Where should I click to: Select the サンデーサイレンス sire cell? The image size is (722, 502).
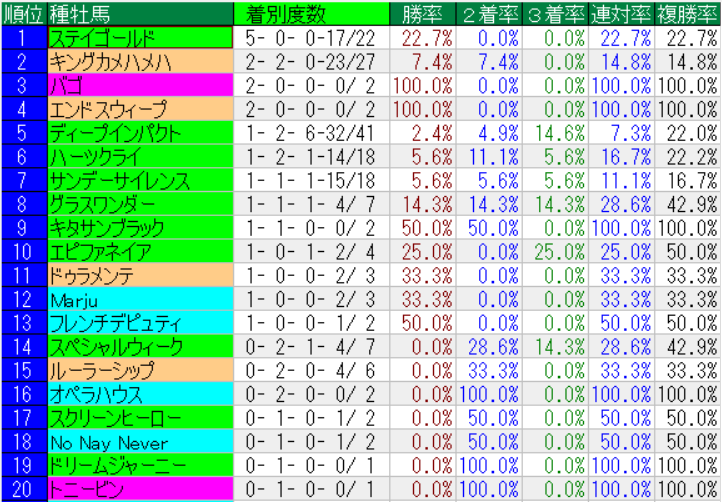click(x=140, y=181)
